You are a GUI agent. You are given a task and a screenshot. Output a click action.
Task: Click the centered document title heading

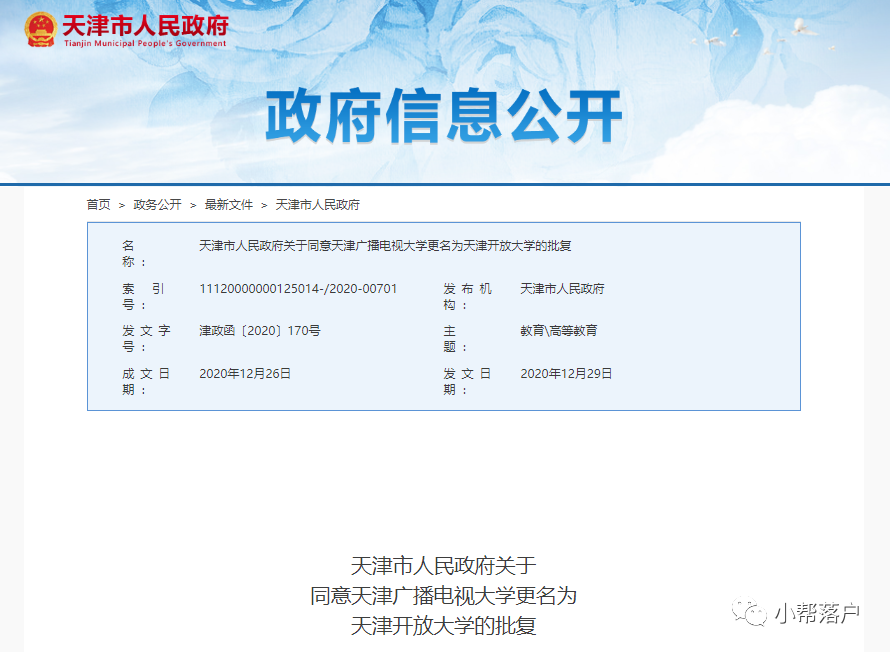444,596
